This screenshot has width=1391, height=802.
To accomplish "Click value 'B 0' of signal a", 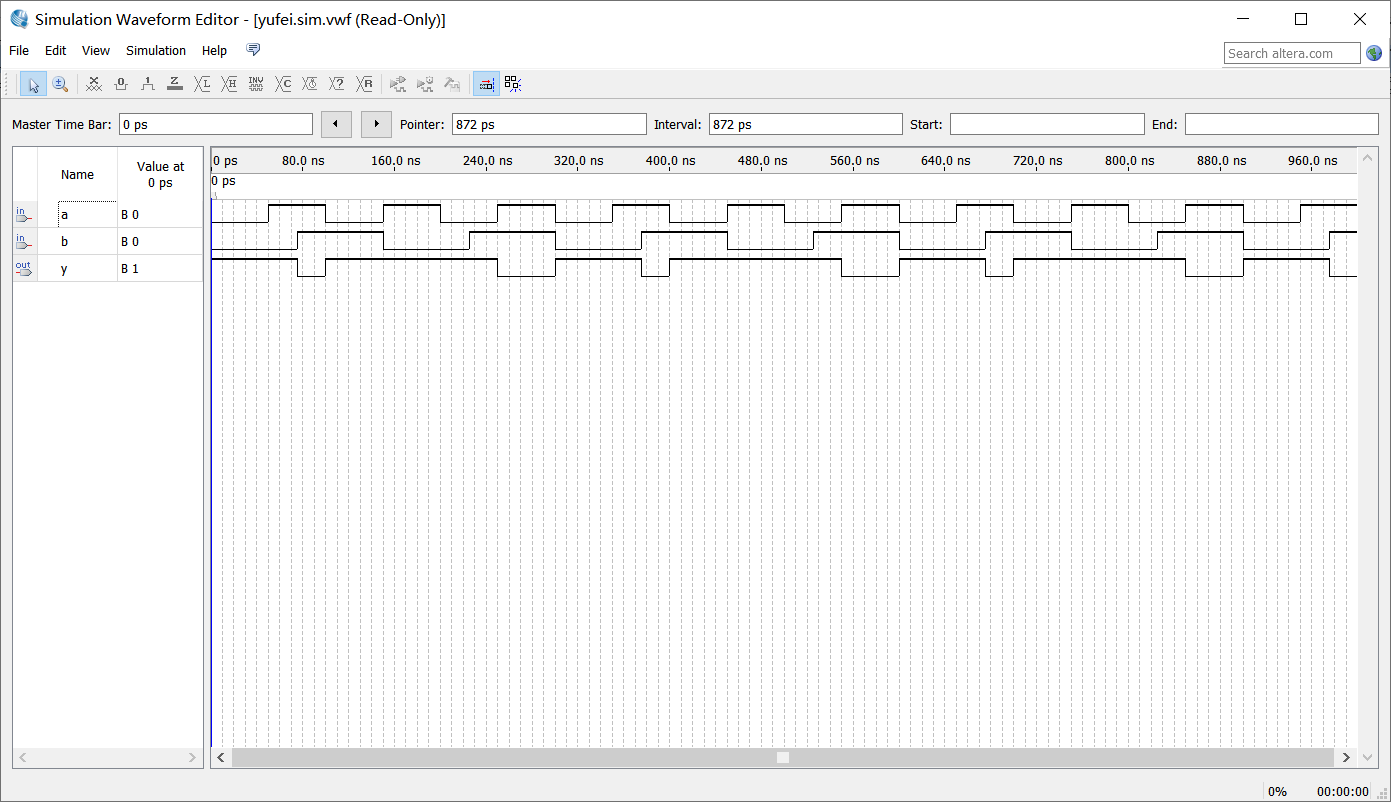I will (x=130, y=215).
